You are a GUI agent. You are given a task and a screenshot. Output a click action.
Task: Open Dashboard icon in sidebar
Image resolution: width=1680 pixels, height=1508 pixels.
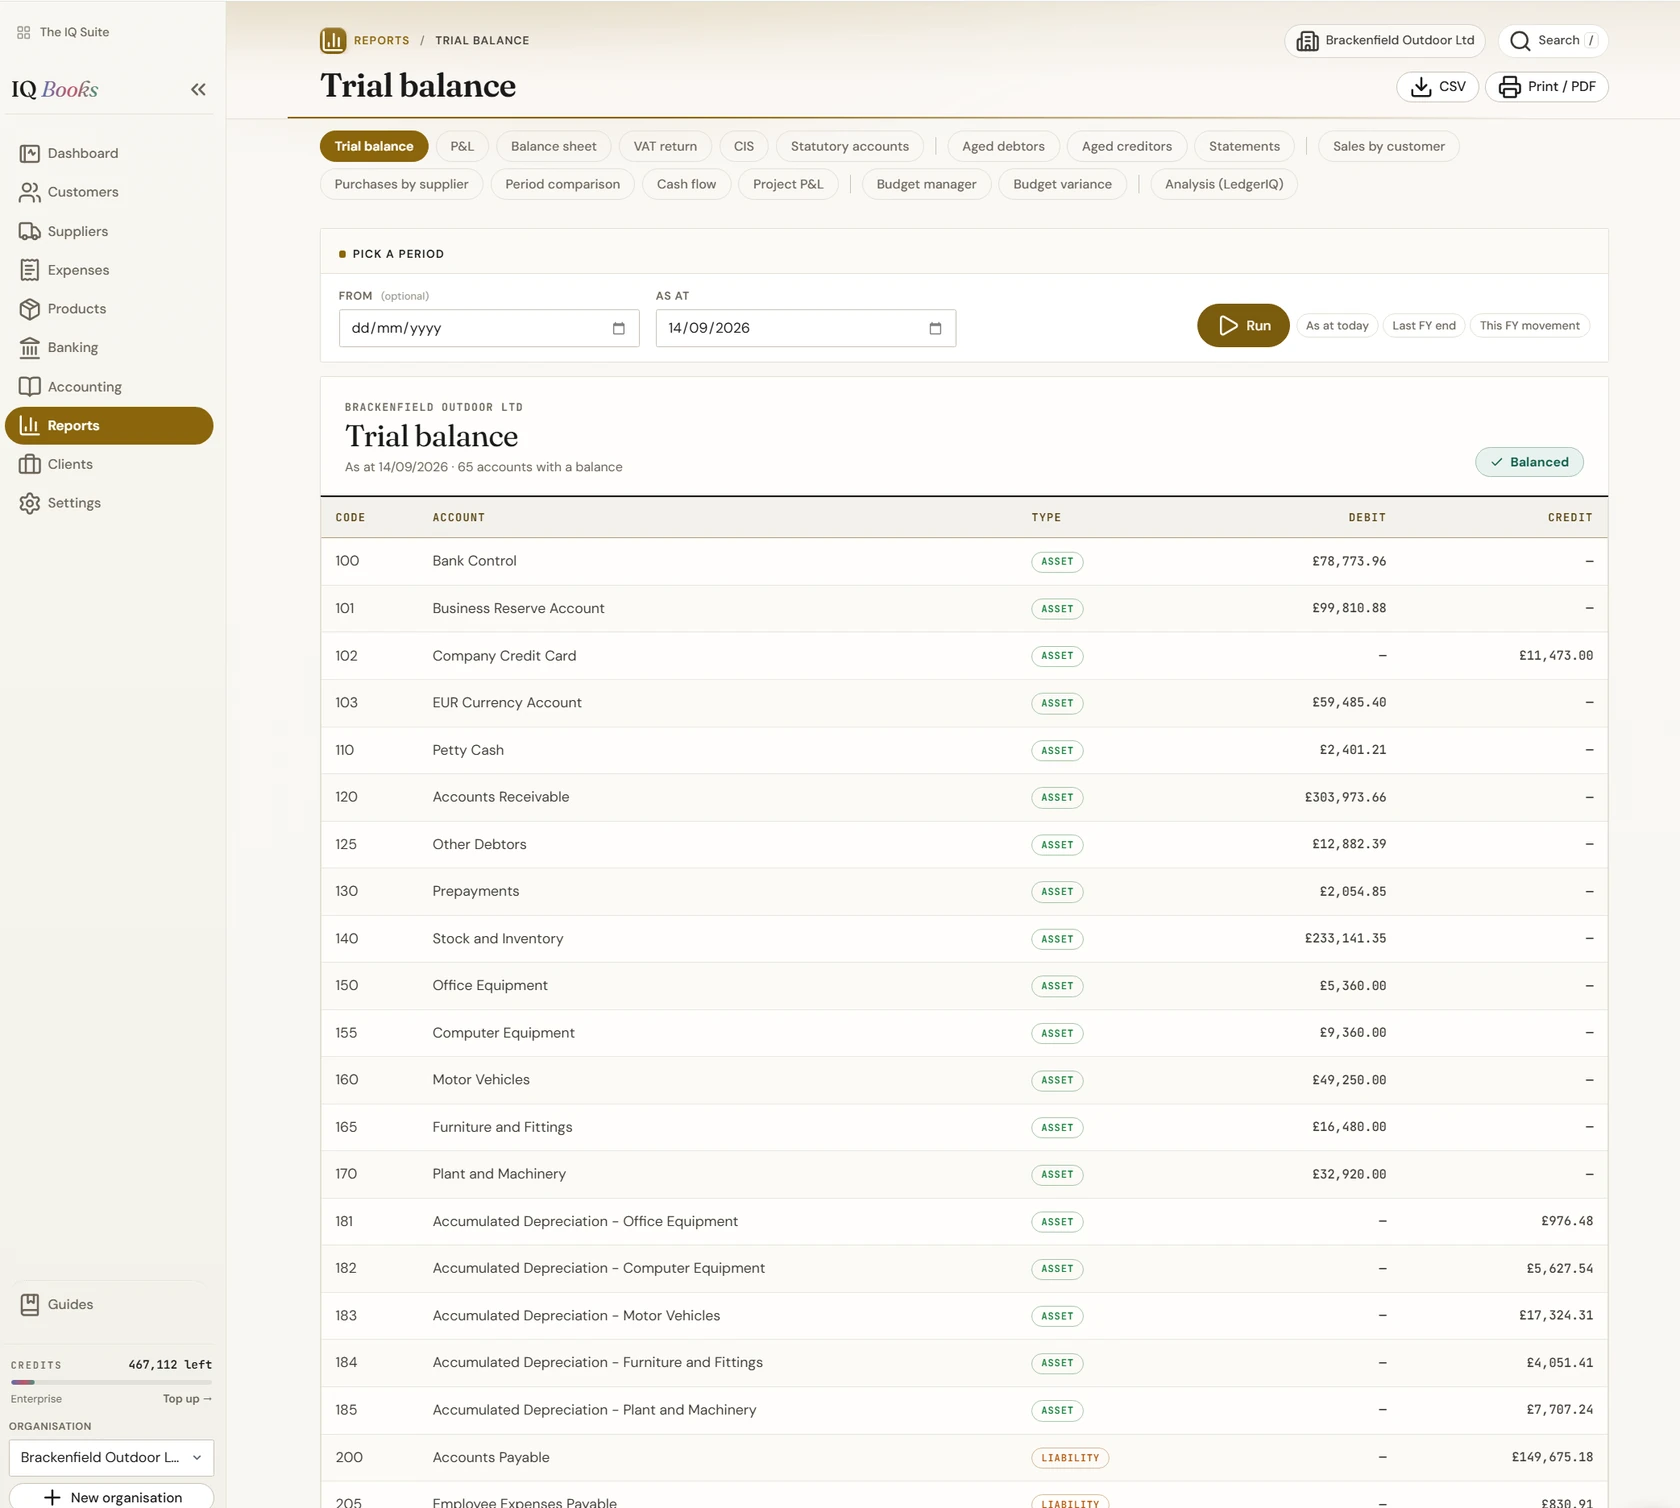tap(30, 153)
